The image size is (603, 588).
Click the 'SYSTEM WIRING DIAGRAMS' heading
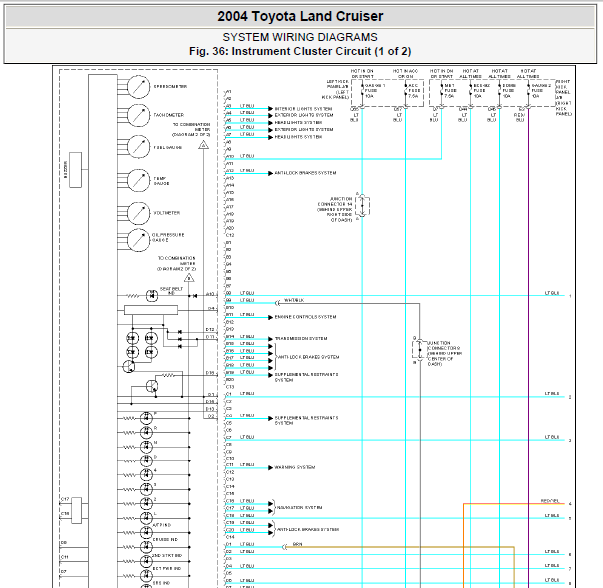300,37
